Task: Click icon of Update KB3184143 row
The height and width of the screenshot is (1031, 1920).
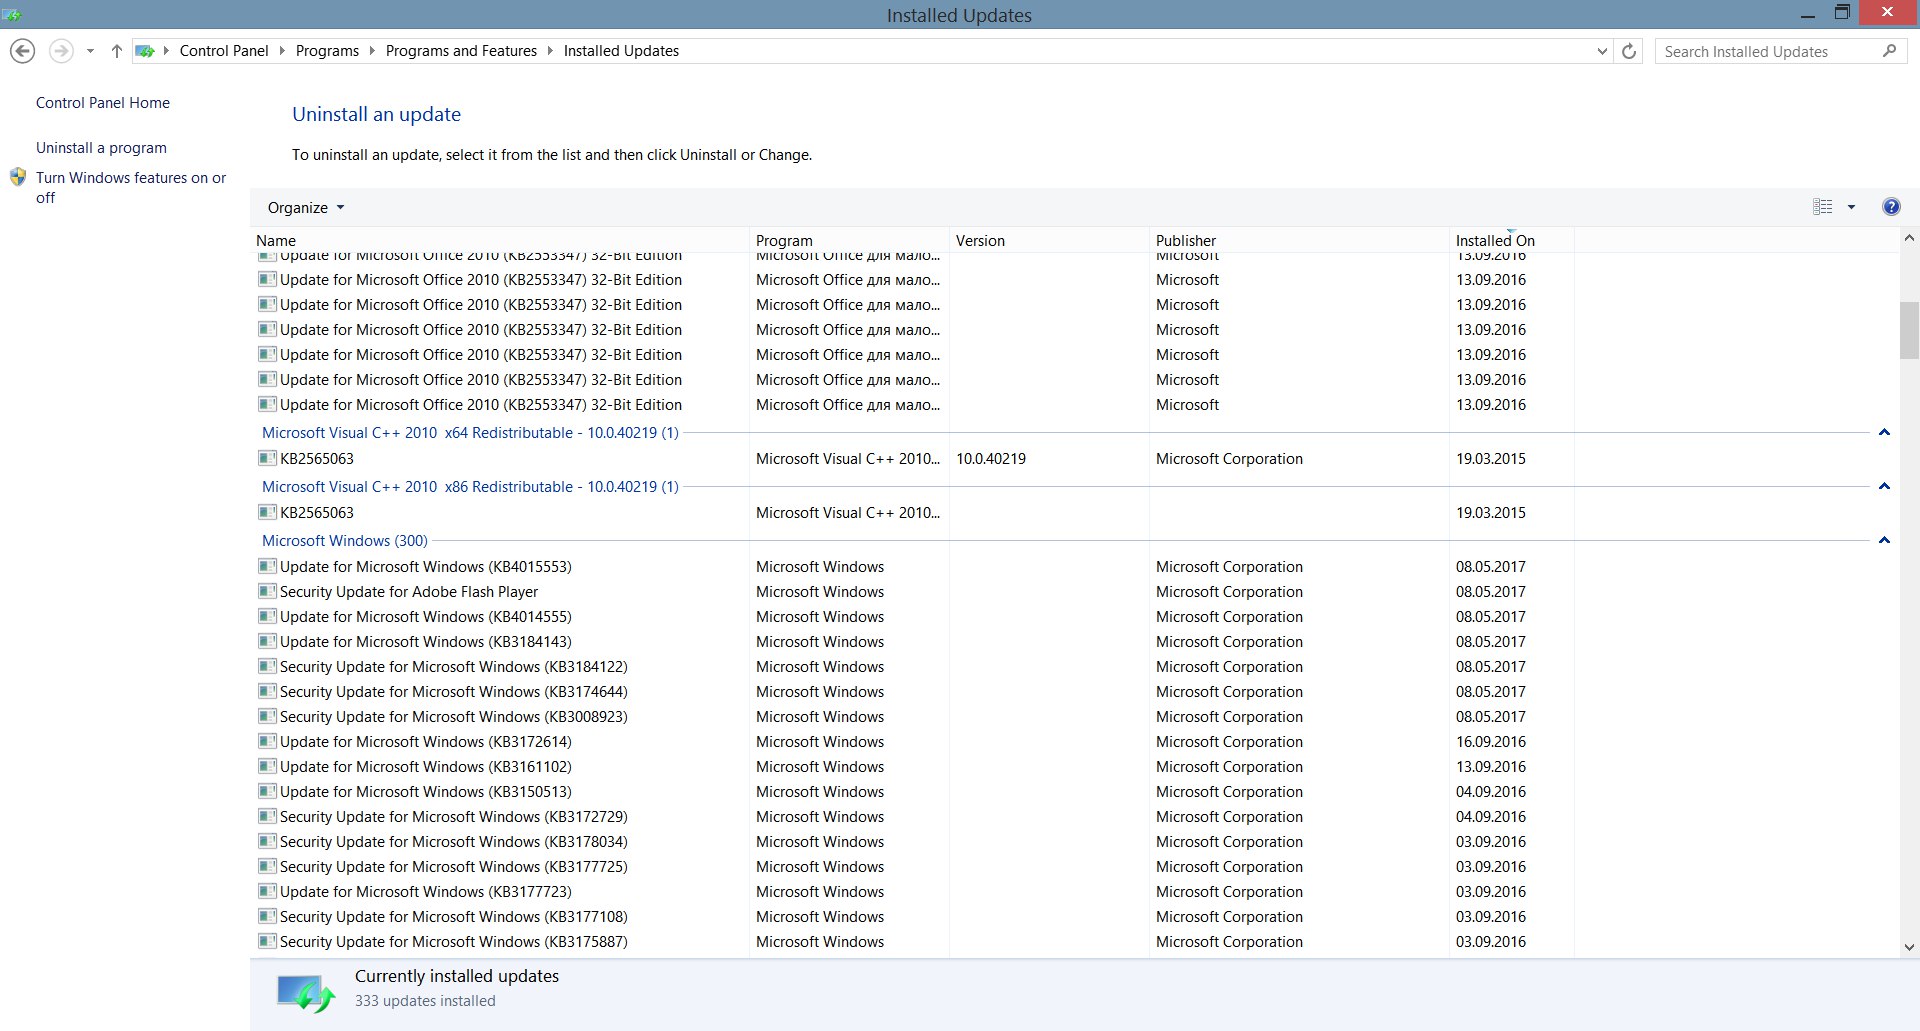Action: click(267, 641)
